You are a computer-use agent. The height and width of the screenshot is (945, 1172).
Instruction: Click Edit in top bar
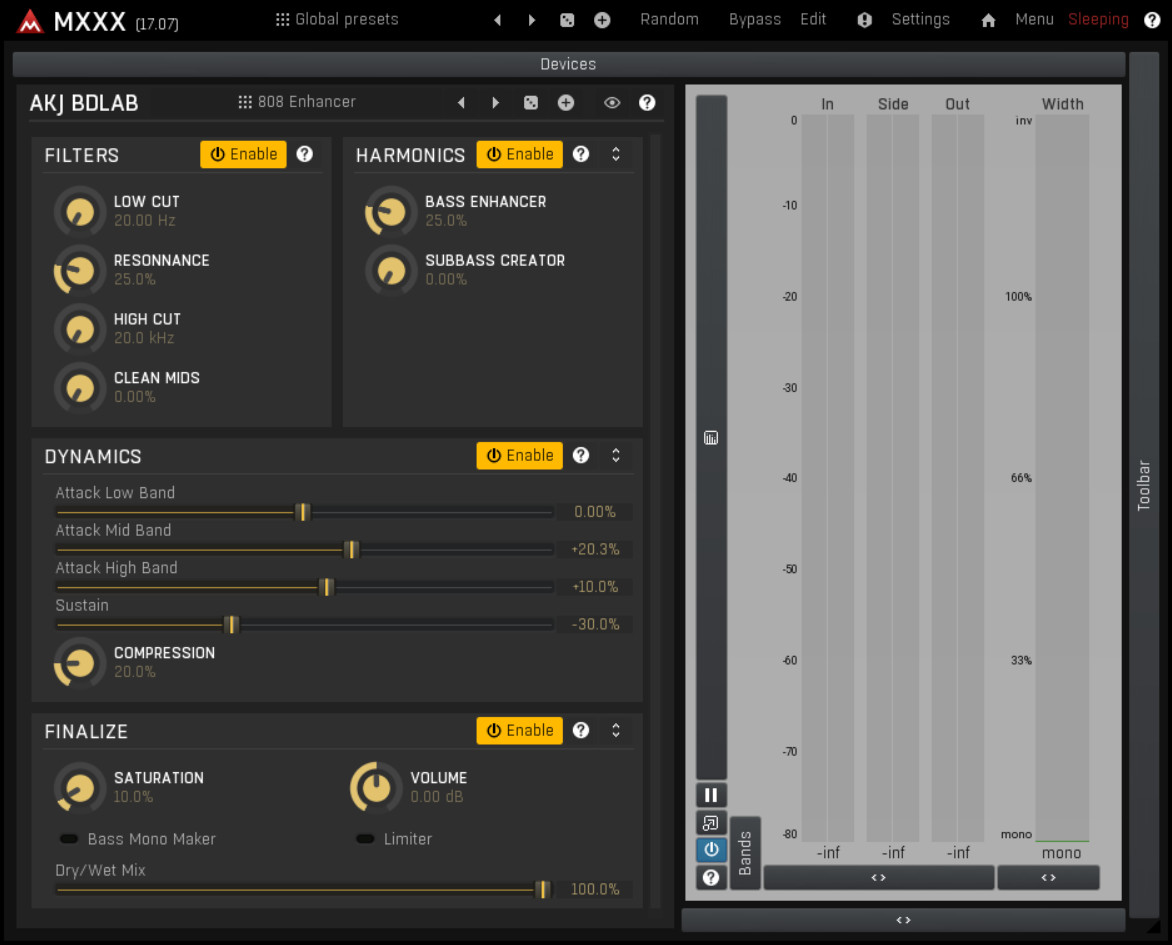(x=812, y=19)
